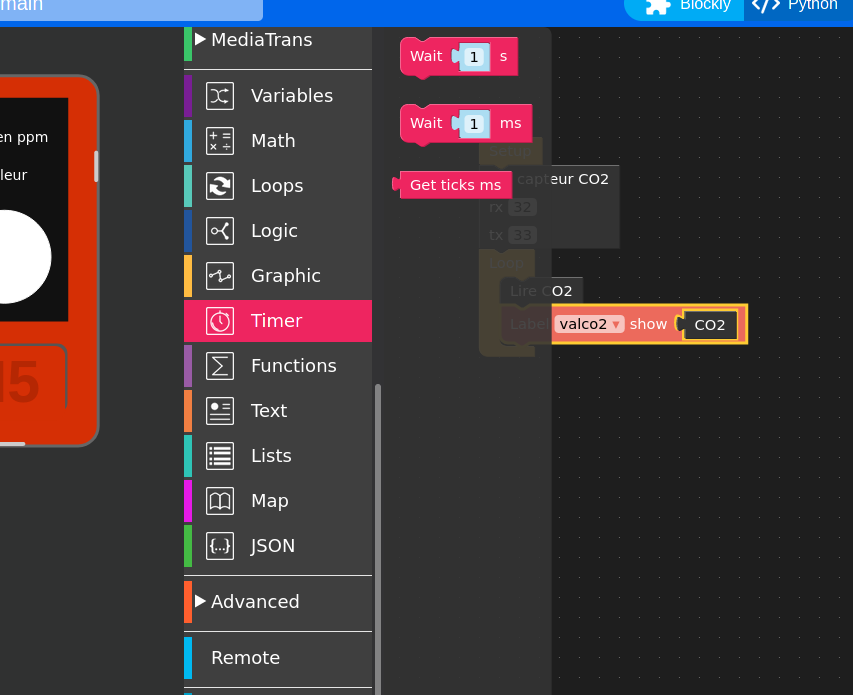
Task: Click the Functions sigma icon
Action: 220,366
